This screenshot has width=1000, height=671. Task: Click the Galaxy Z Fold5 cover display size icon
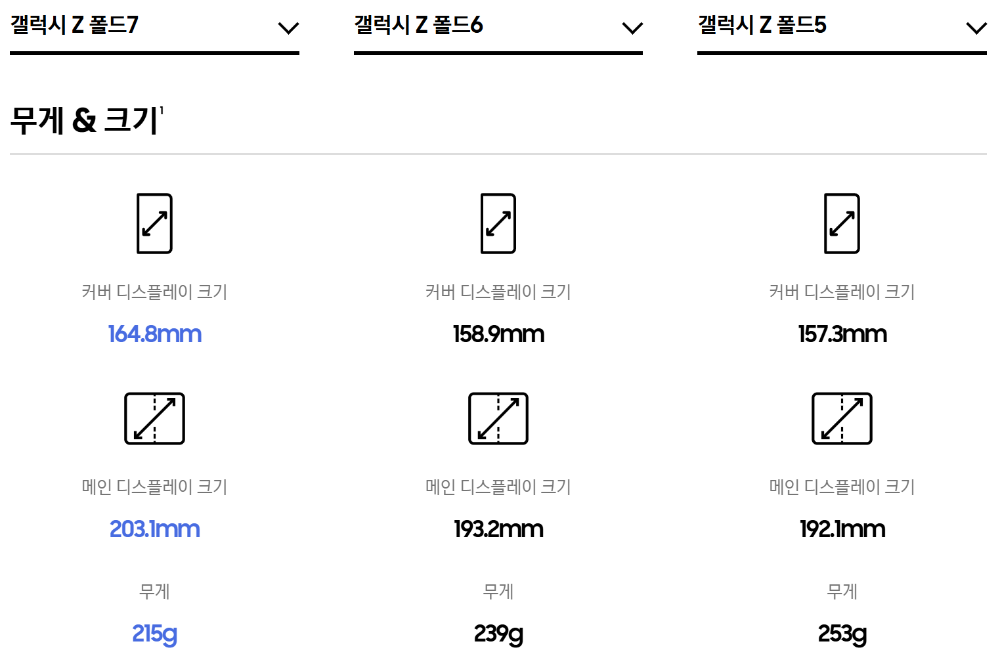coord(842,223)
